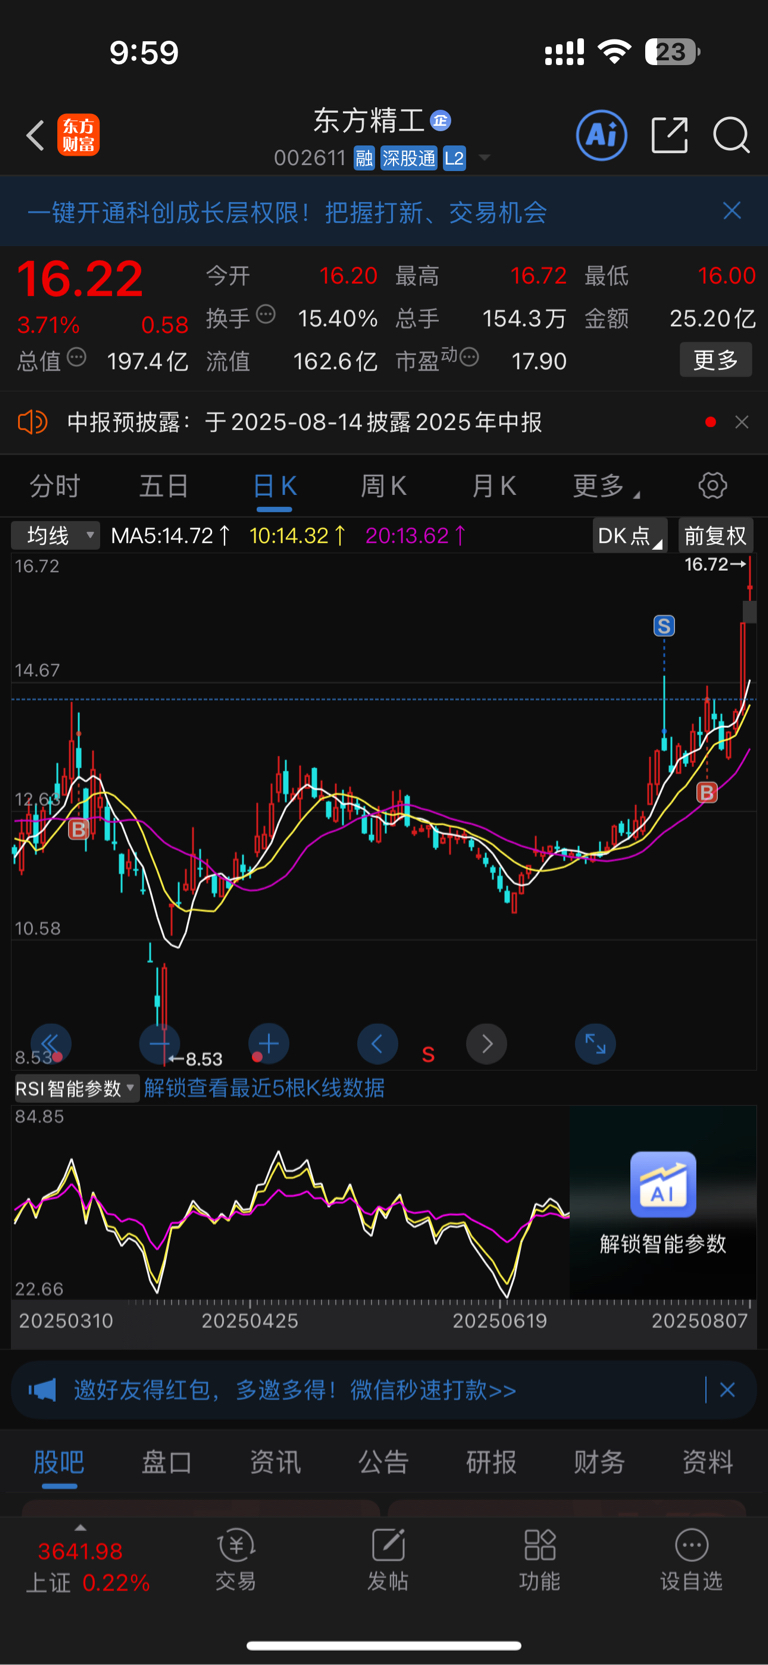Tap info icon beside 市盈动
768x1665 pixels.
click(x=469, y=357)
